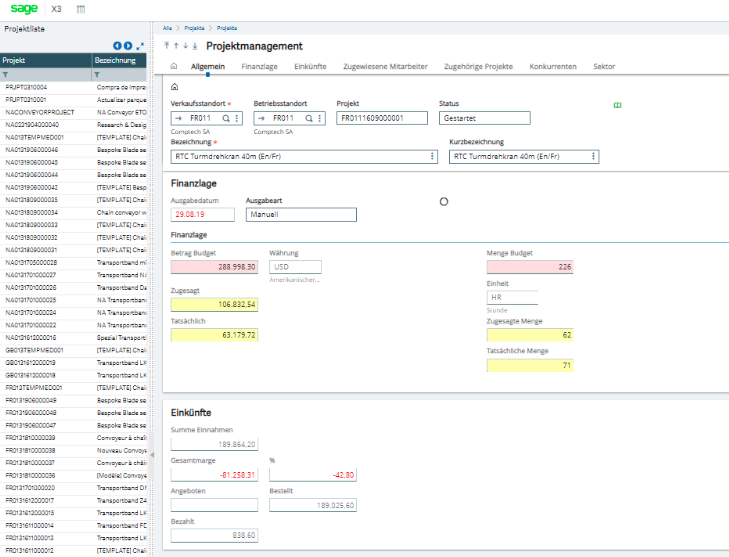
Task: Click the Projekt number field
Action: 382,118
